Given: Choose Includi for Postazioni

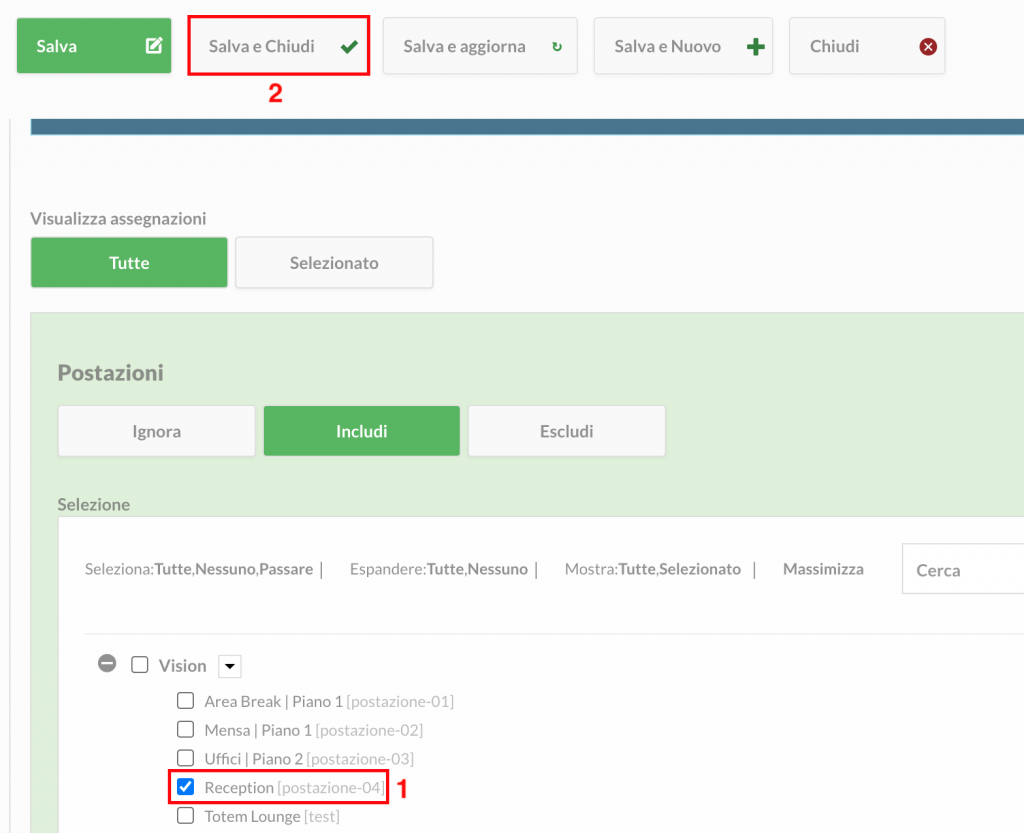Looking at the screenshot, I should point(362,431).
